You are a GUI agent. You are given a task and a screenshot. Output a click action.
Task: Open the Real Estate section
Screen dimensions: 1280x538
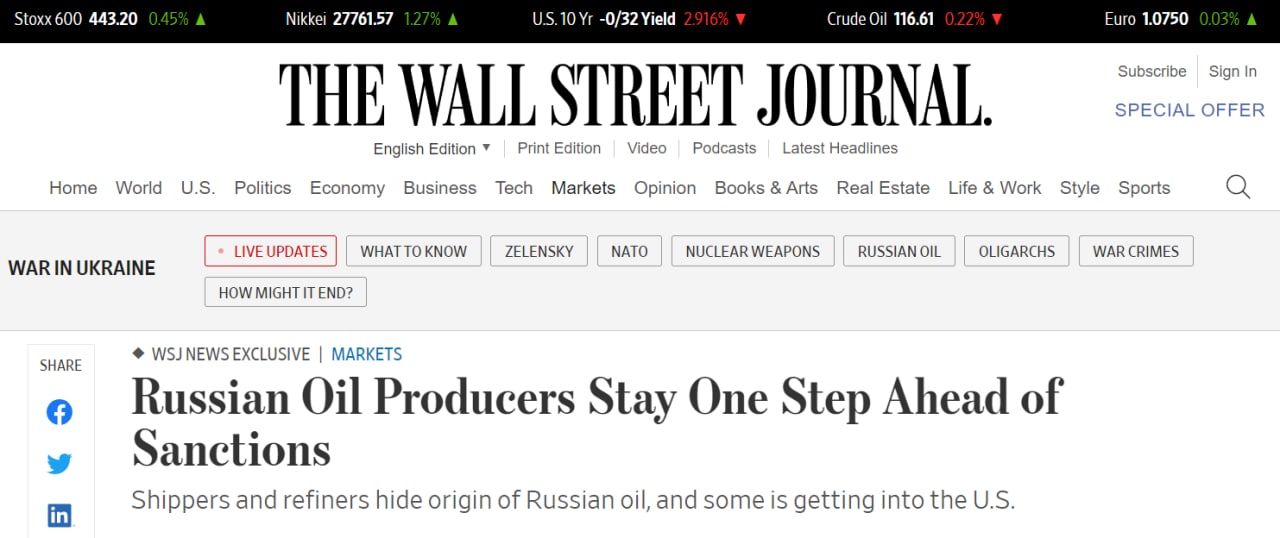883,188
